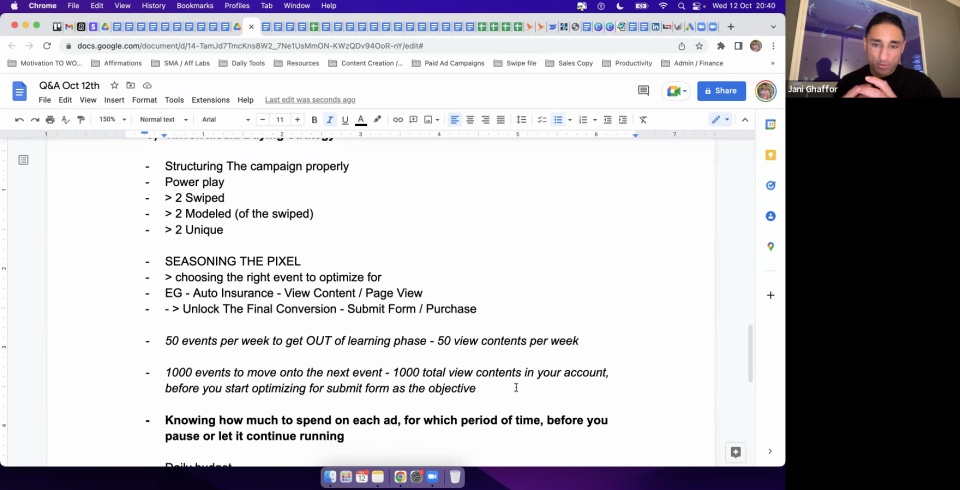Viewport: 960px width, 490px height.
Task: Click the Decrease indent icon
Action: tap(607, 119)
